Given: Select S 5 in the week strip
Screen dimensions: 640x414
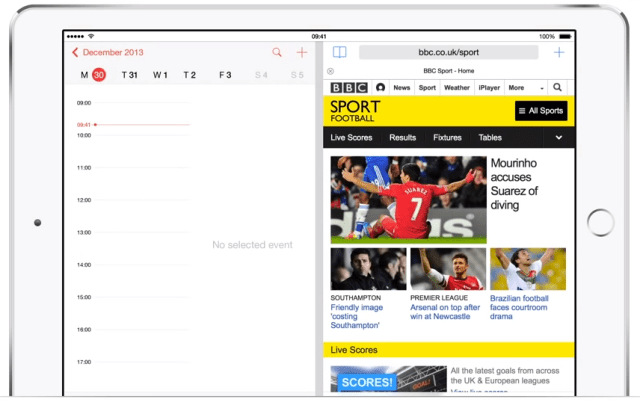Looking at the screenshot, I should [x=297, y=75].
